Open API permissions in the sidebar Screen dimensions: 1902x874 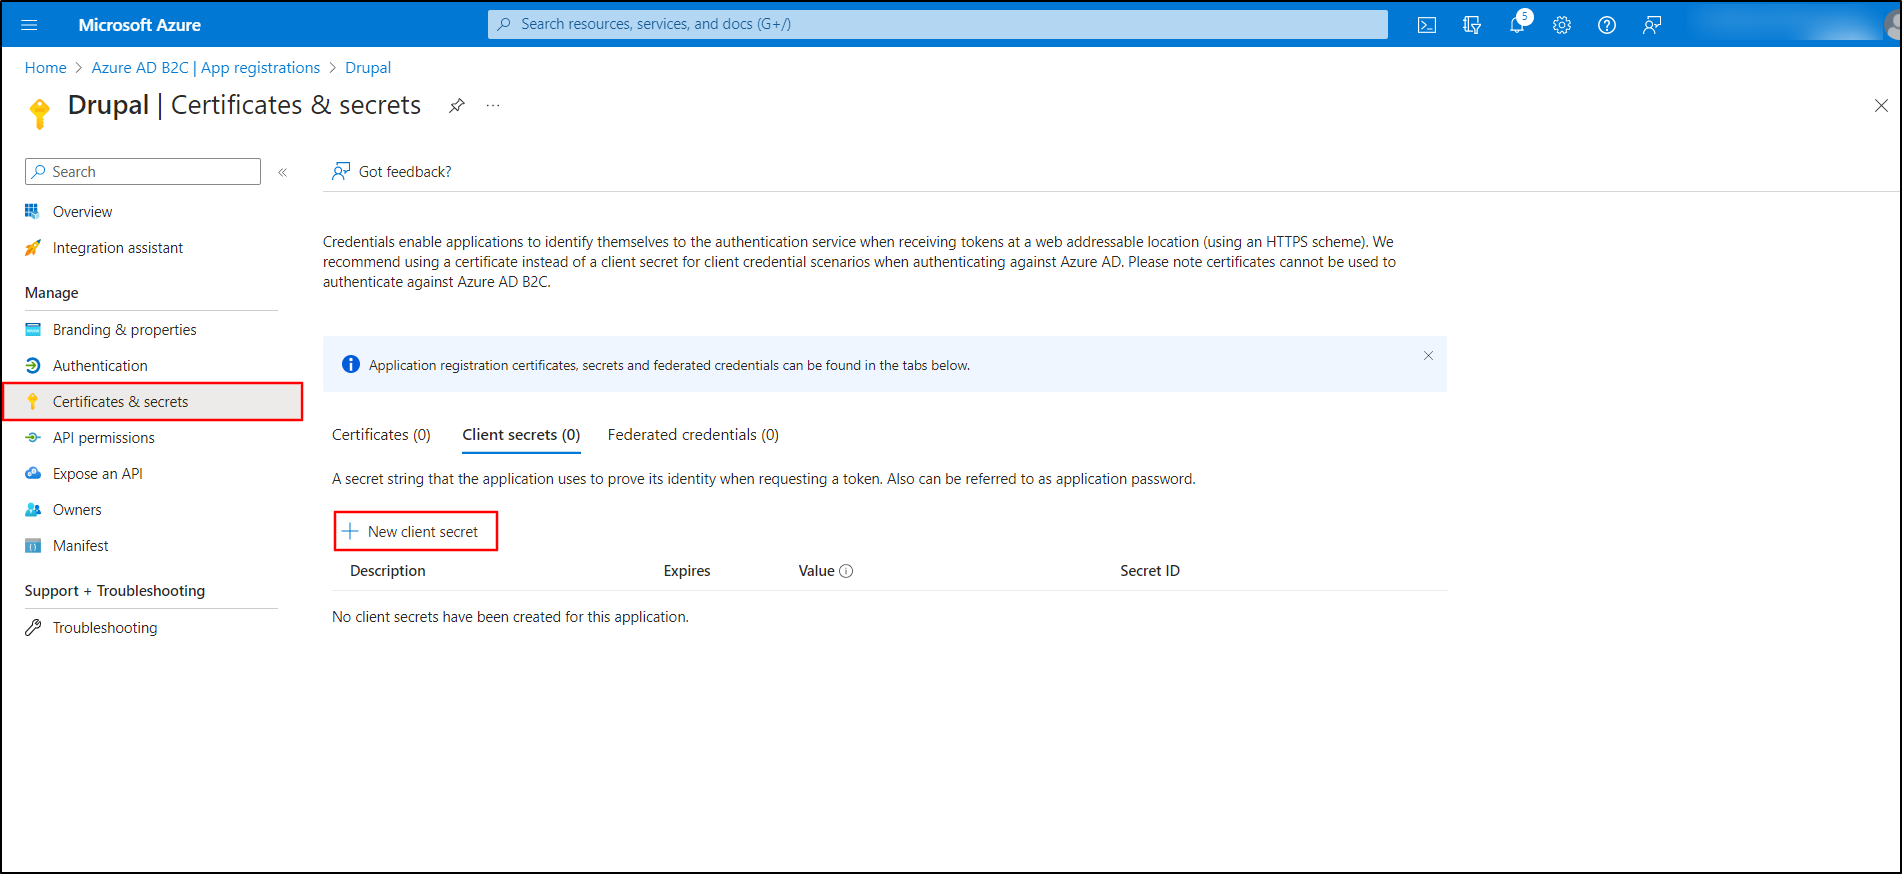104,438
